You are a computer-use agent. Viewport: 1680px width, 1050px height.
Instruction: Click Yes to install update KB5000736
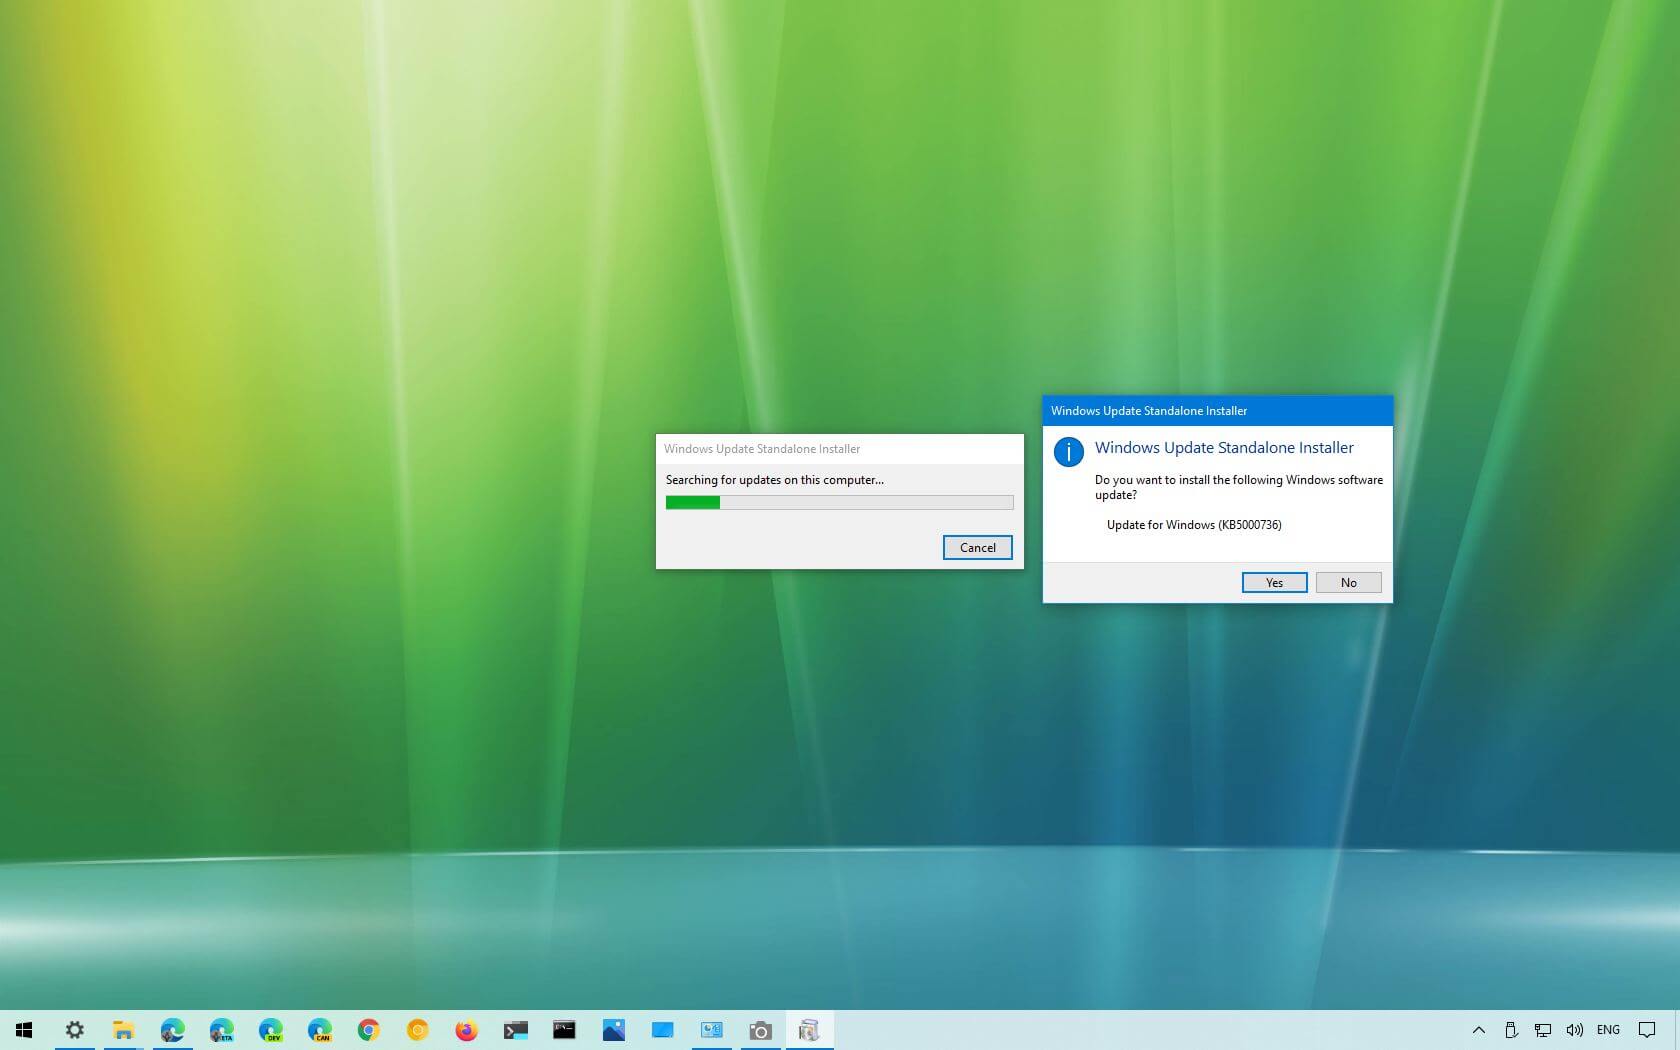1274,583
